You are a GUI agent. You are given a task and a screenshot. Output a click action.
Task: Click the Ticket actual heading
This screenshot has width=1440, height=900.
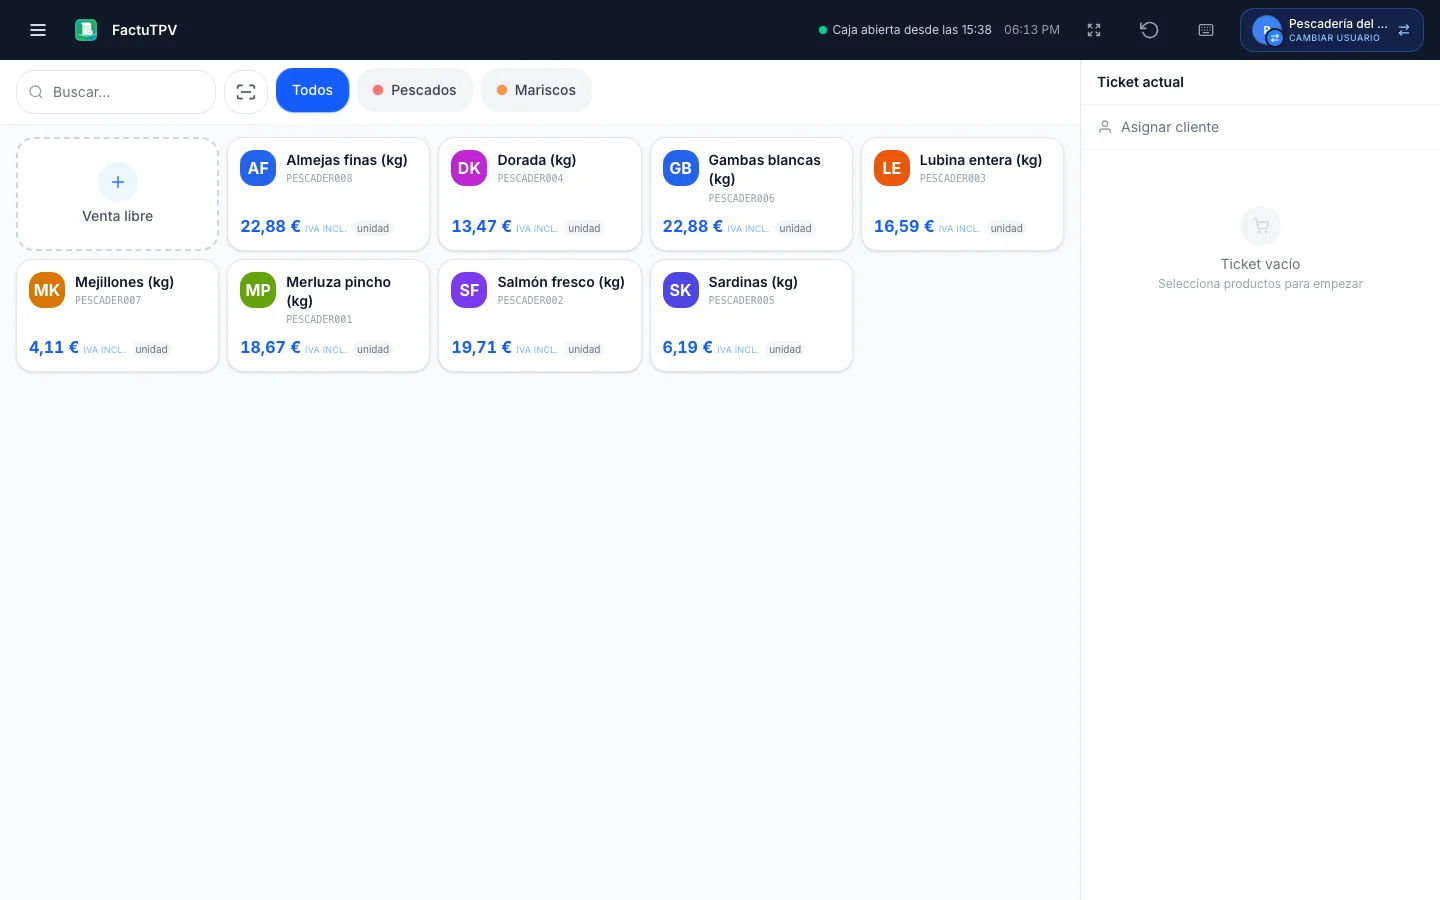pos(1140,82)
